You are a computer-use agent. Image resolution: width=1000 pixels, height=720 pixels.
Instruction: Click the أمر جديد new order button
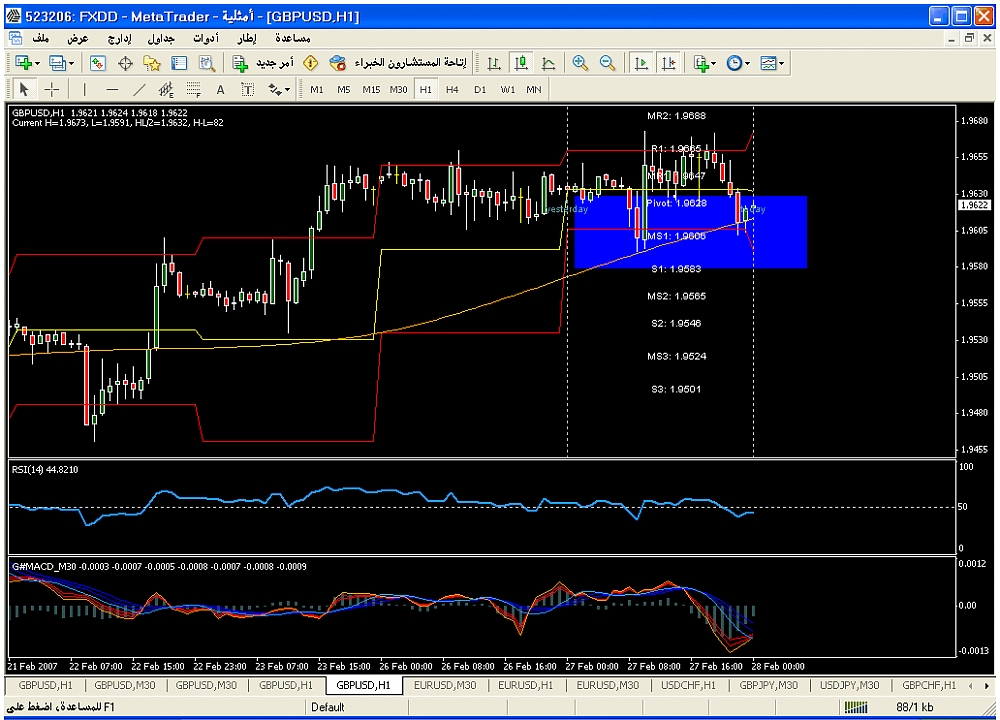pos(263,63)
